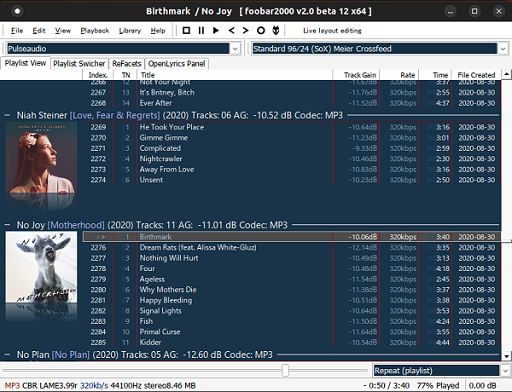Switch to the OpenLyrics Panel tab
512x392 pixels.
(x=177, y=64)
